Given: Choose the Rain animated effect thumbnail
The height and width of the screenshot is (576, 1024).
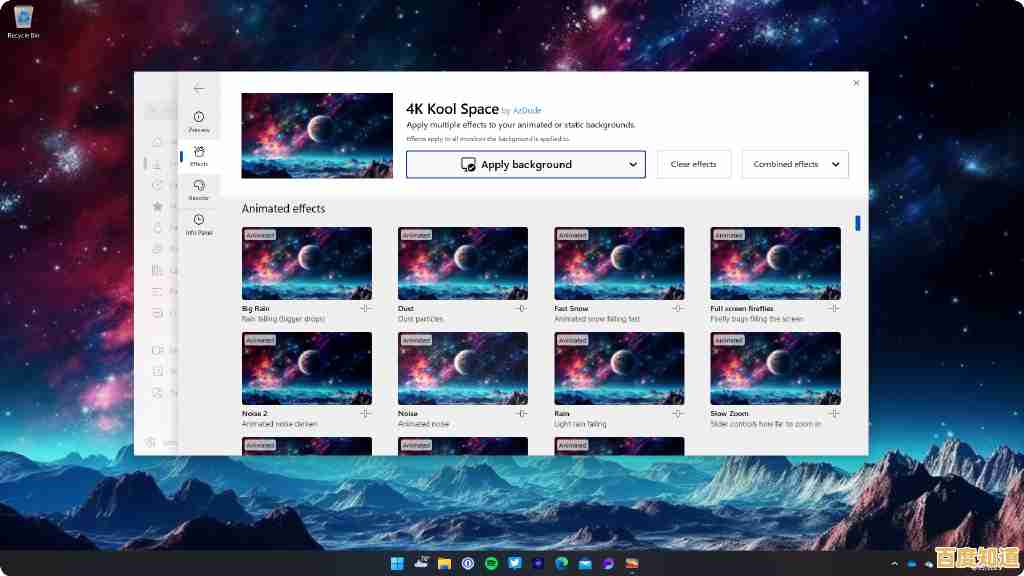Looking at the screenshot, I should click(x=619, y=368).
